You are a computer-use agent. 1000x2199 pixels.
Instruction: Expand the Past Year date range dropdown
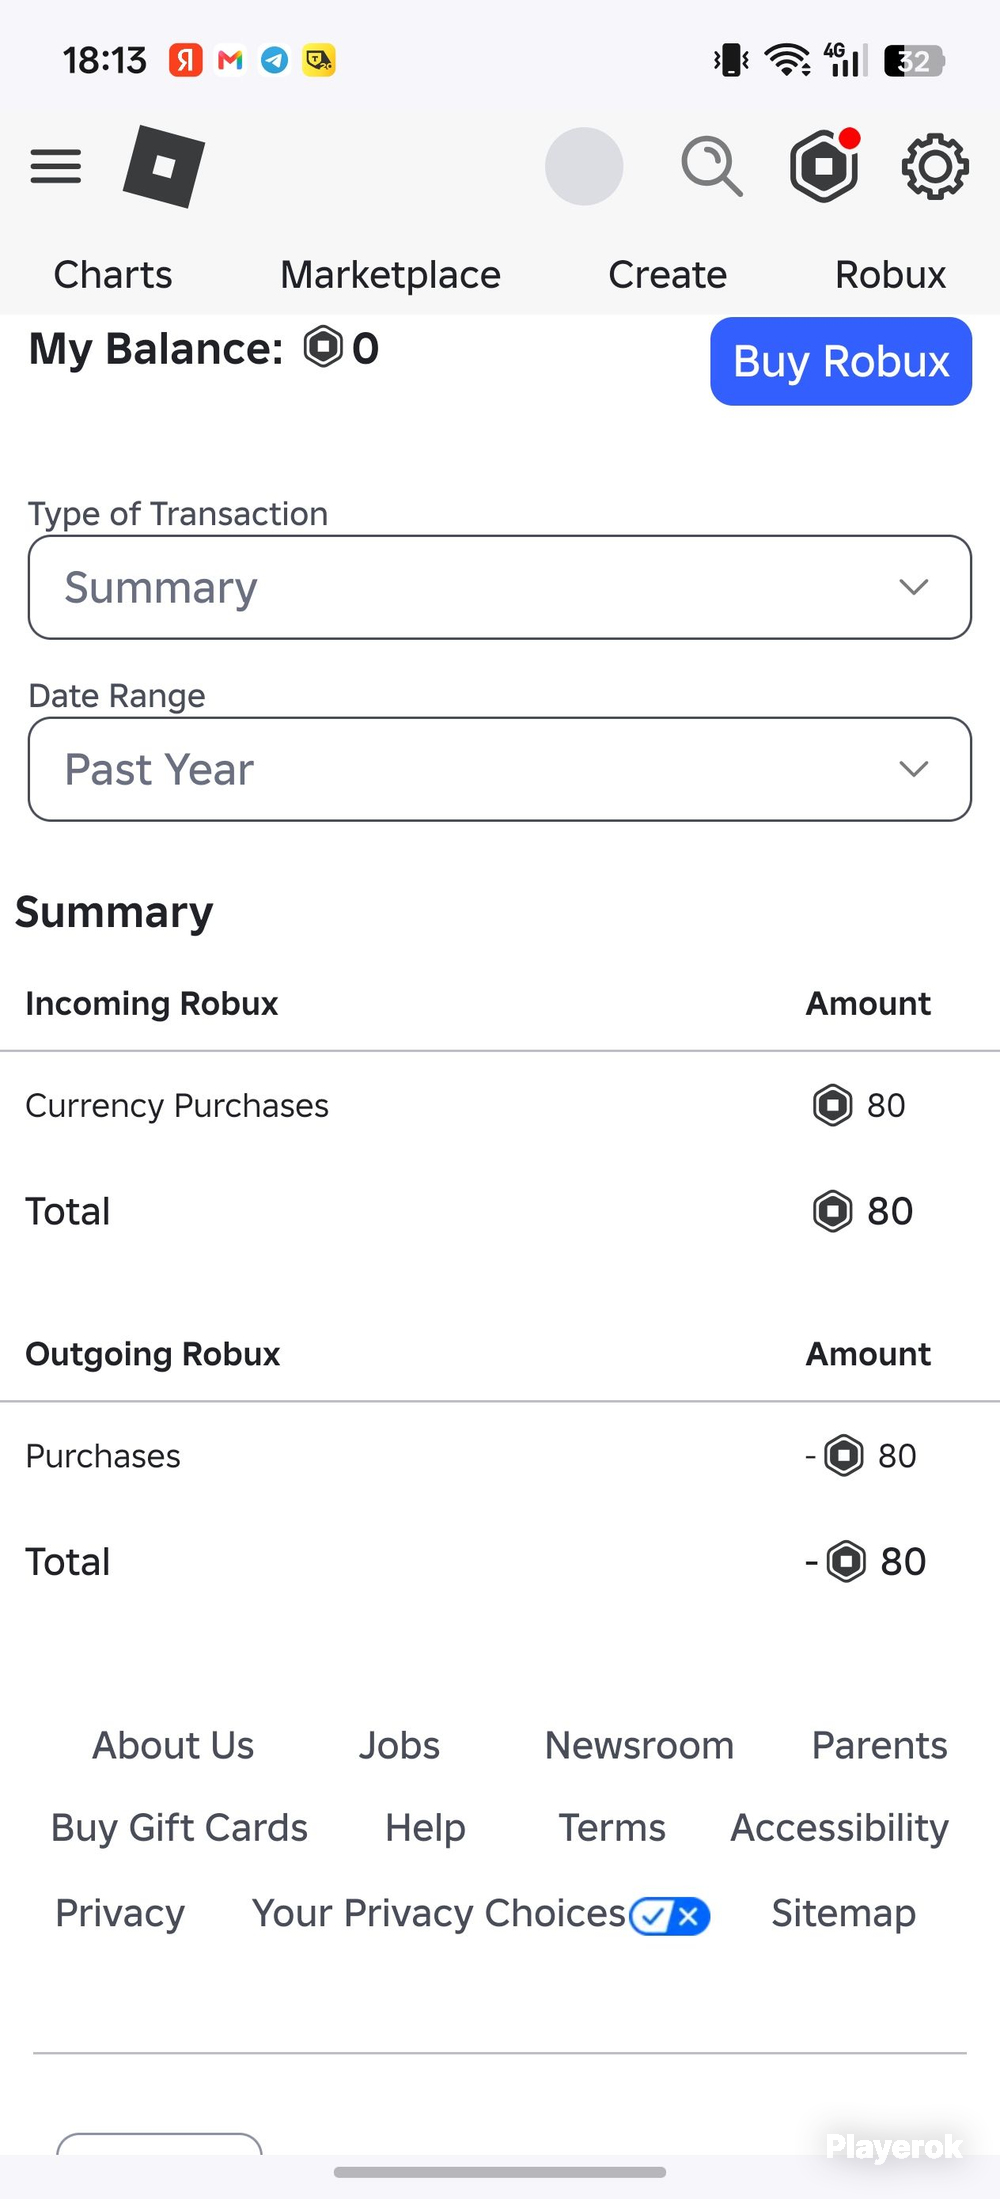(x=500, y=769)
